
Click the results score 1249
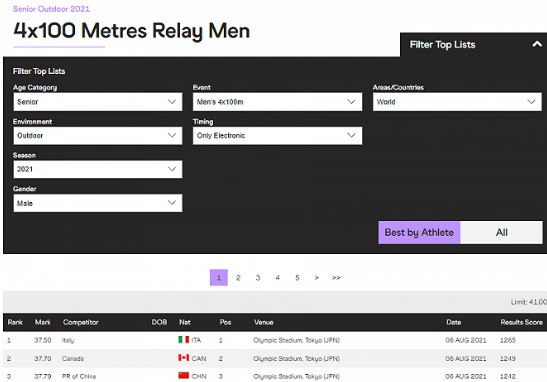[508, 359]
